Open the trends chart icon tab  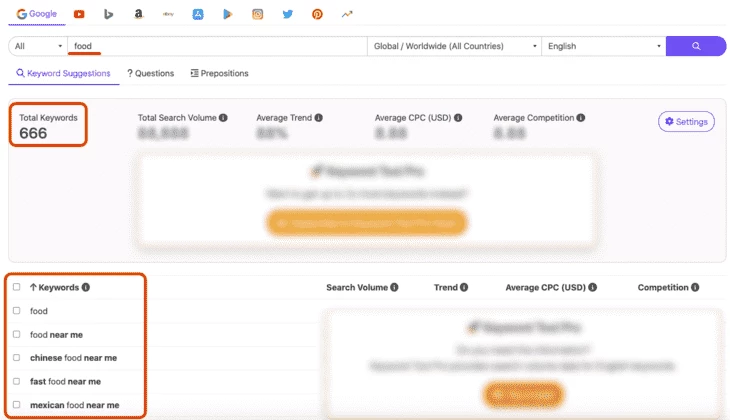(347, 14)
